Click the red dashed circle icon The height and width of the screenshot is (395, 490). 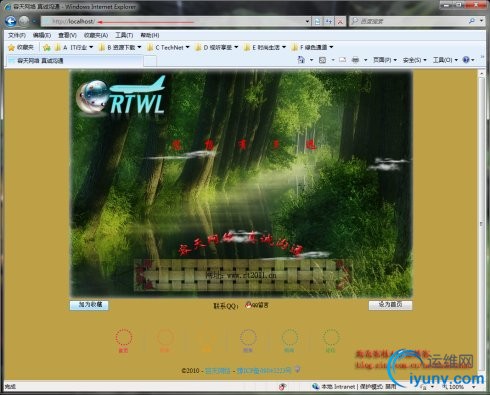tap(124, 338)
